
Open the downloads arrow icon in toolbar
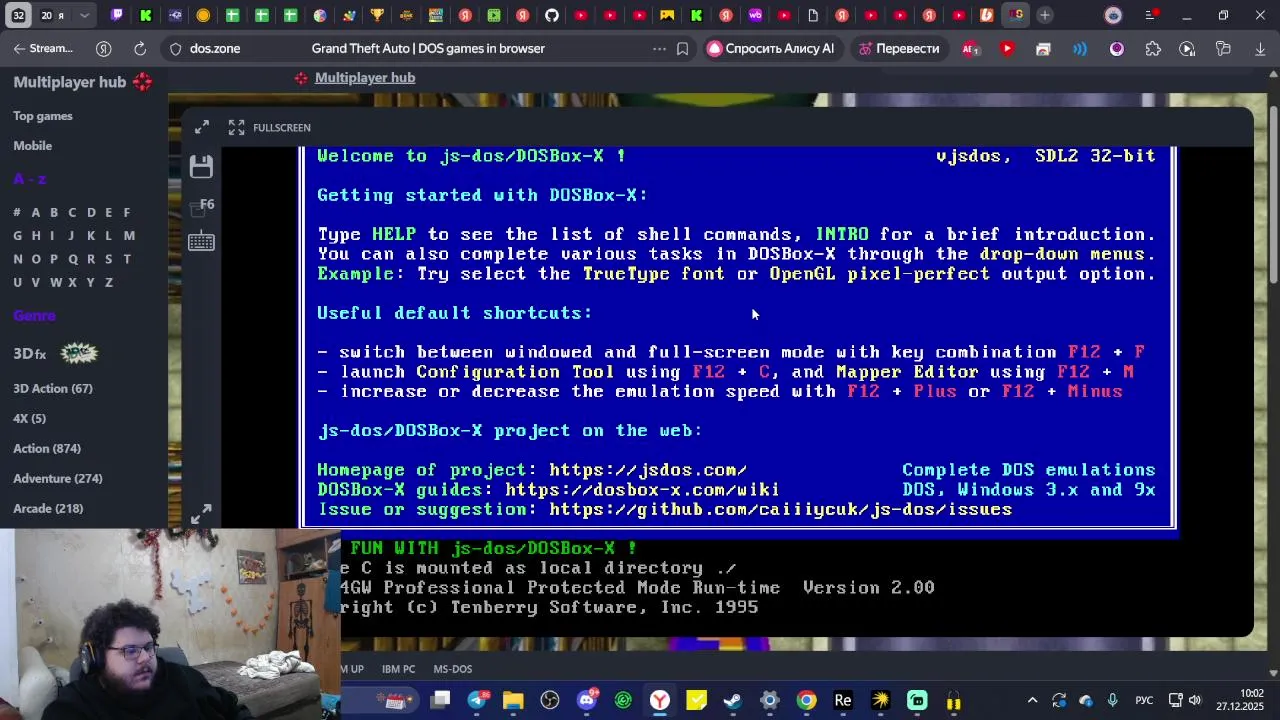tap(1259, 48)
